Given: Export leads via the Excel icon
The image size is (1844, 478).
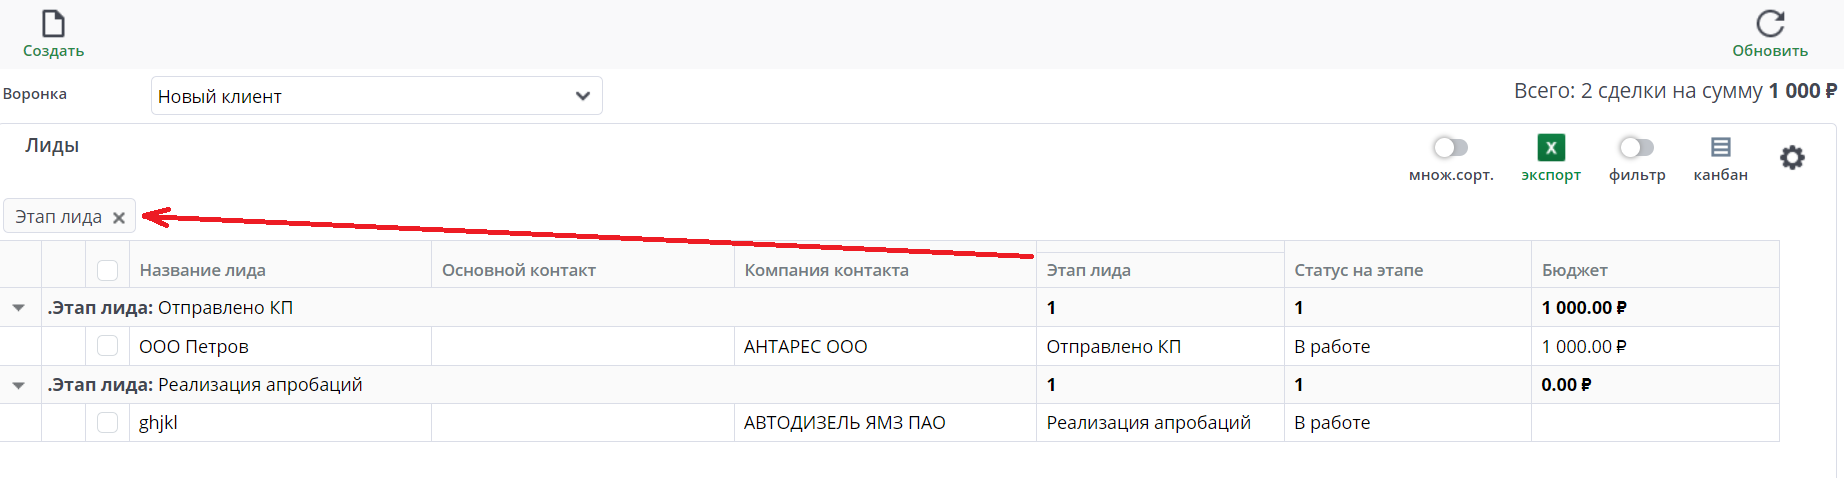Looking at the screenshot, I should point(1551,148).
